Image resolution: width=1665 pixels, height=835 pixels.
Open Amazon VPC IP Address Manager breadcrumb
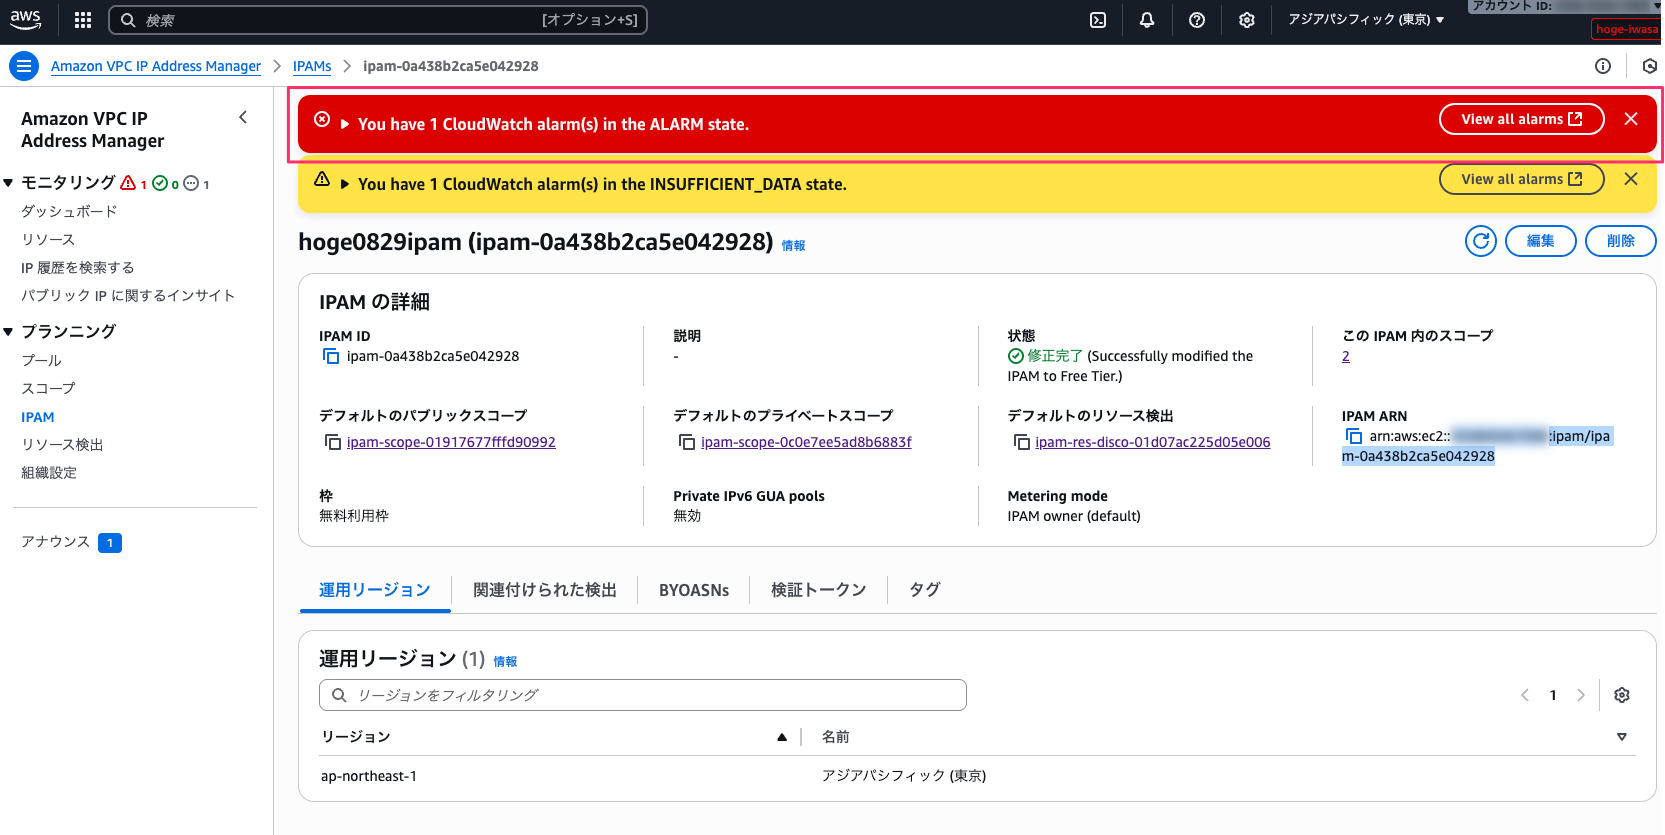coord(156,66)
